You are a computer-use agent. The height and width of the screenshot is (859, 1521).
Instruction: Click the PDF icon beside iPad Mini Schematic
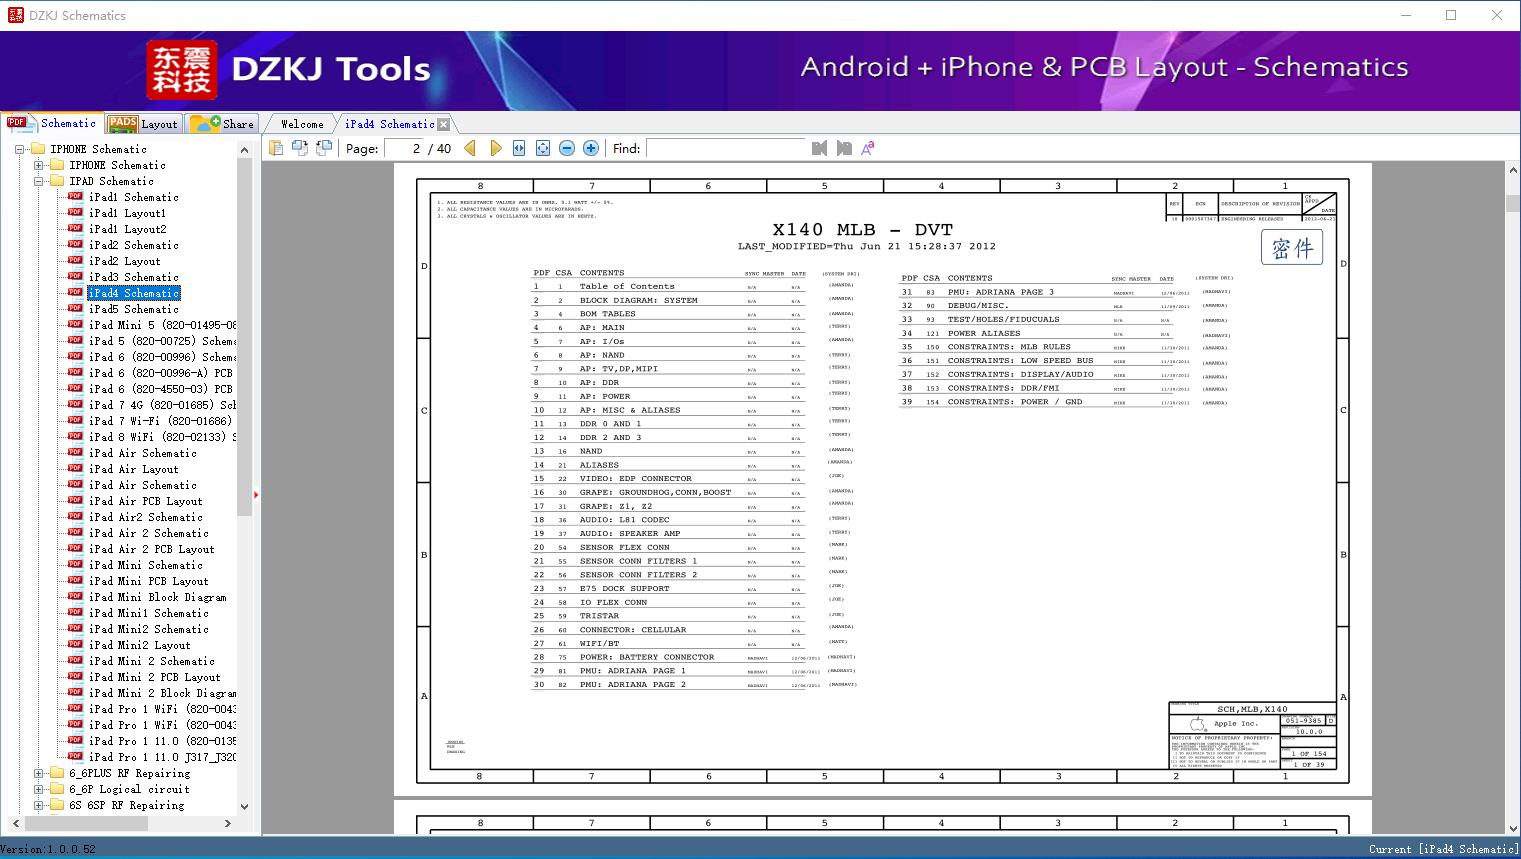coord(75,565)
